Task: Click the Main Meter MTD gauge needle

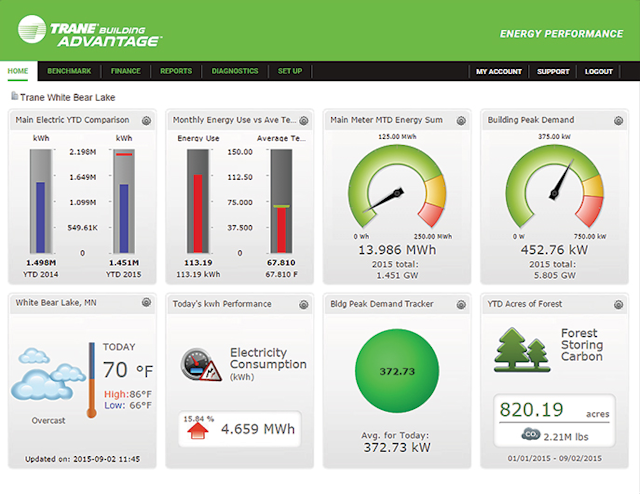Action: 383,200
